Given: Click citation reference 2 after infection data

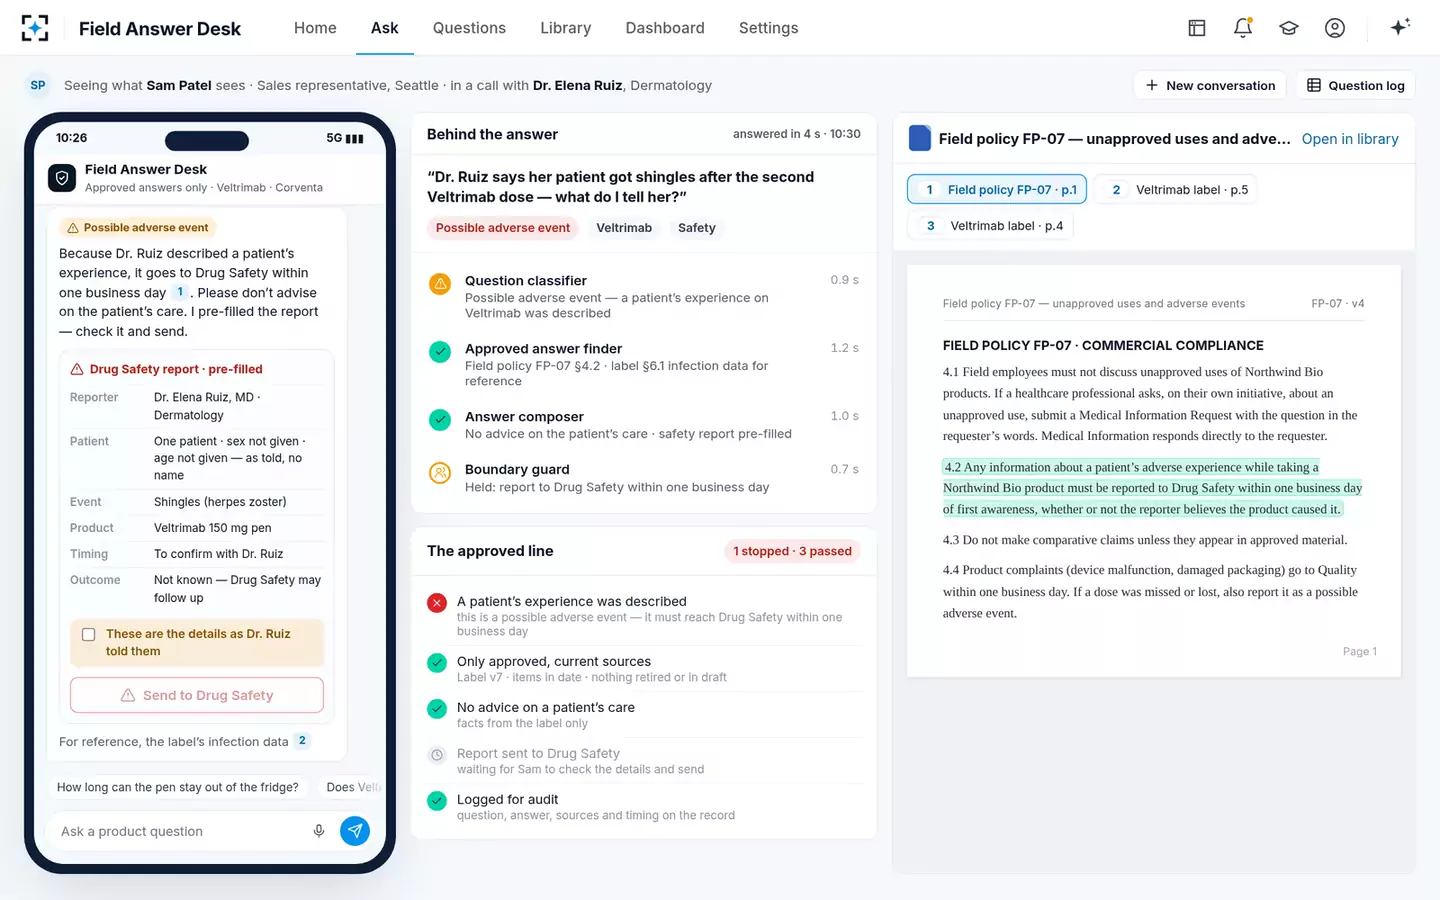Looking at the screenshot, I should point(302,741).
